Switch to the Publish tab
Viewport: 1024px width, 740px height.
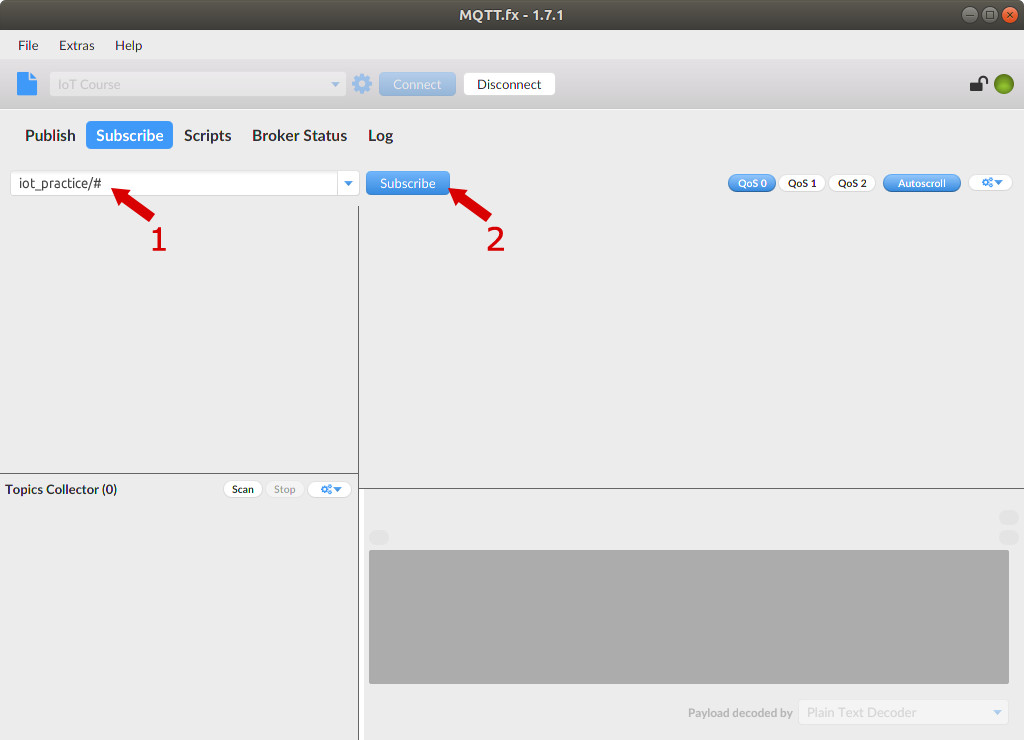click(x=50, y=135)
